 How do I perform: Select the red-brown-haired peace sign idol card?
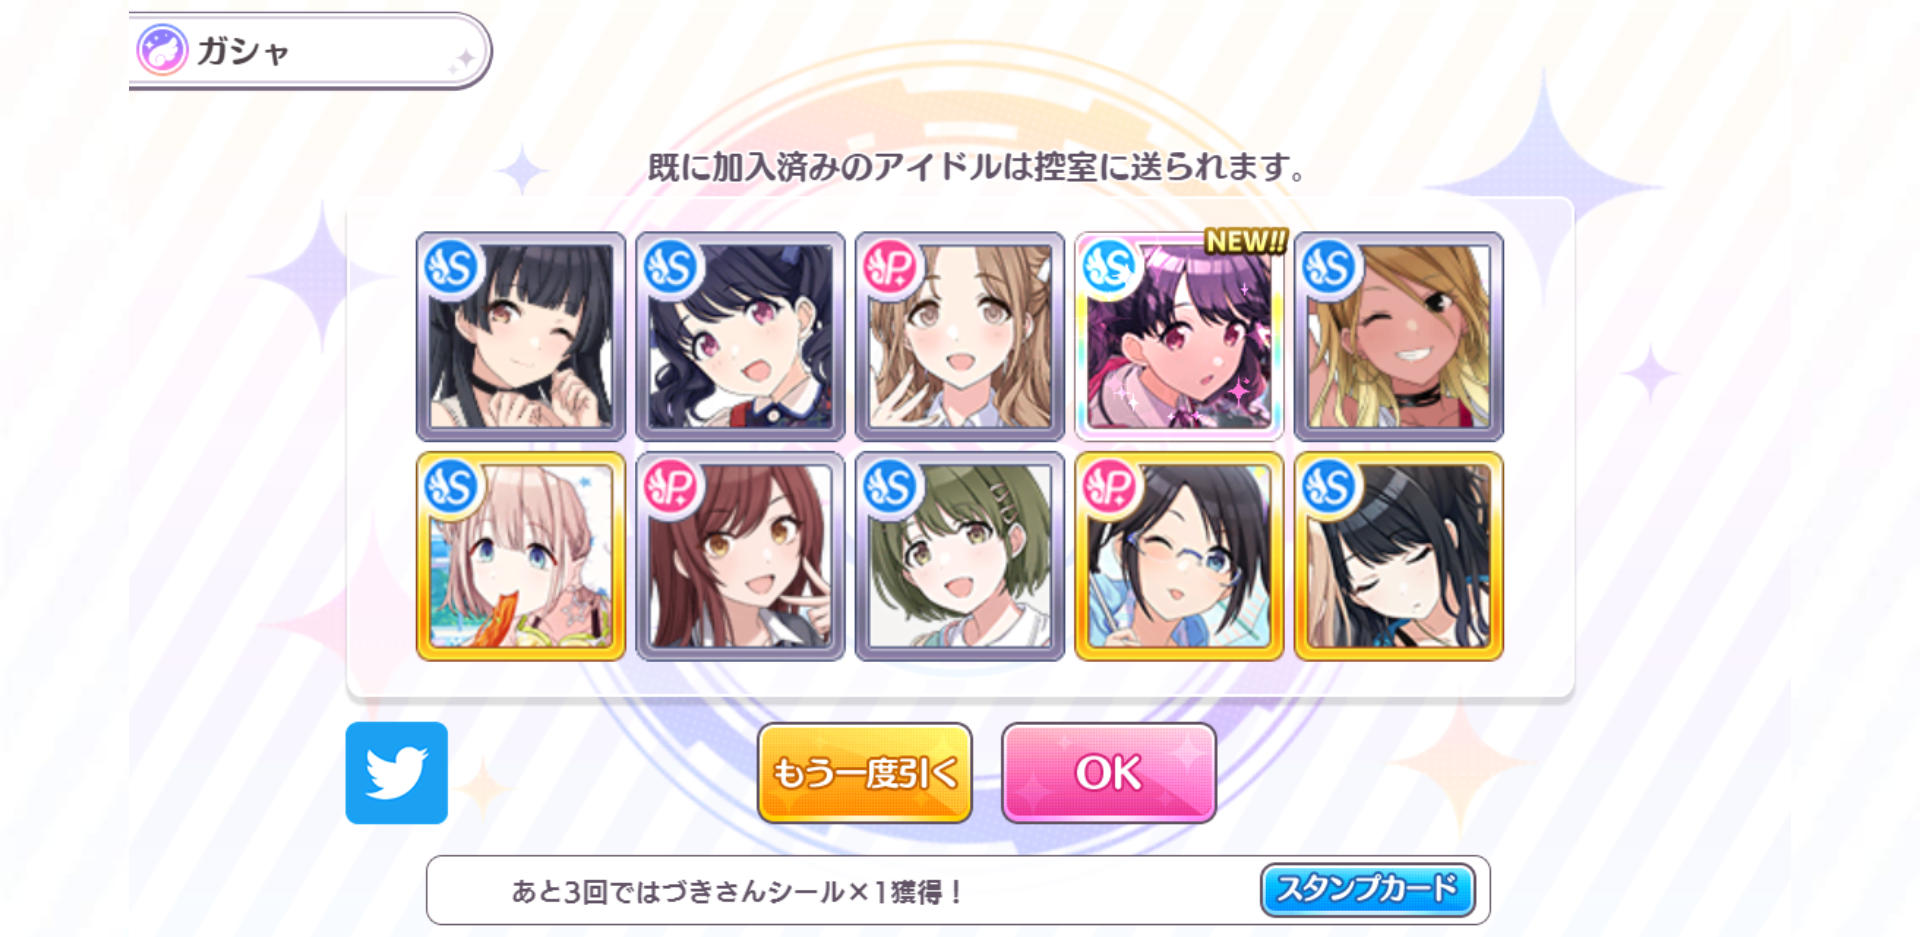(x=740, y=556)
